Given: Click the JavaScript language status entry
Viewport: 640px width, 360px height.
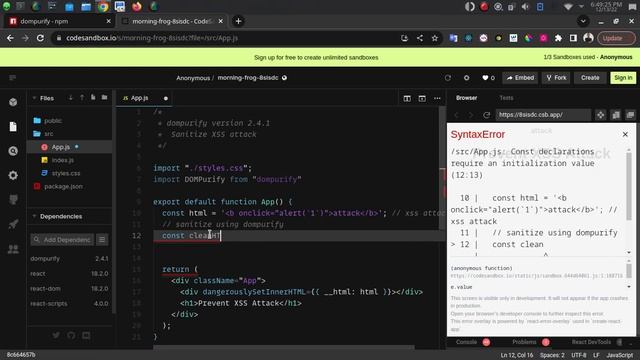Looking at the screenshot, I should (619, 355).
